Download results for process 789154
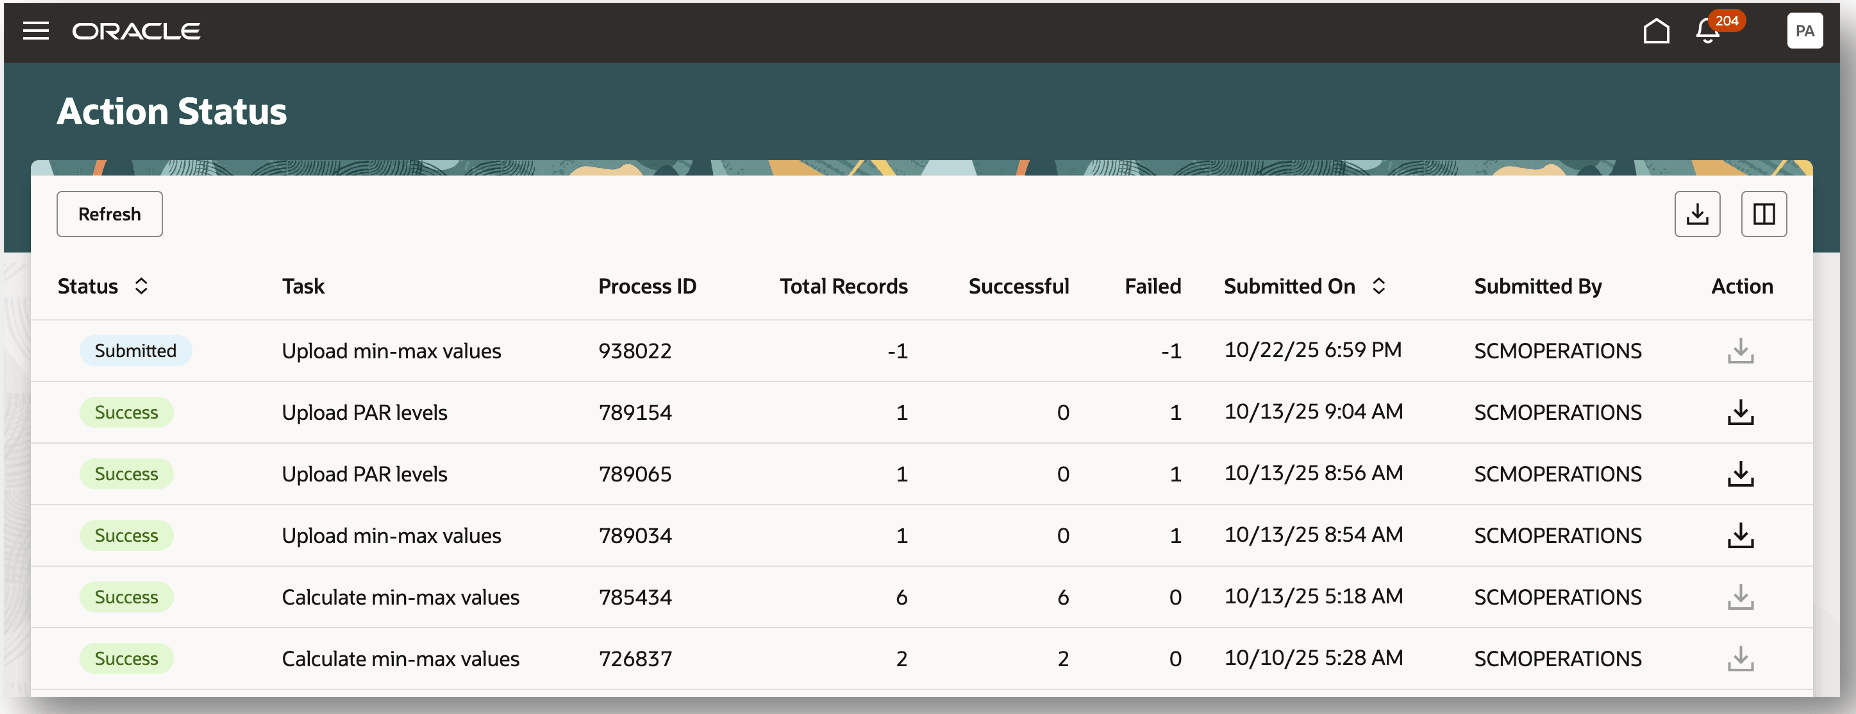This screenshot has width=1856, height=714. coord(1740,412)
